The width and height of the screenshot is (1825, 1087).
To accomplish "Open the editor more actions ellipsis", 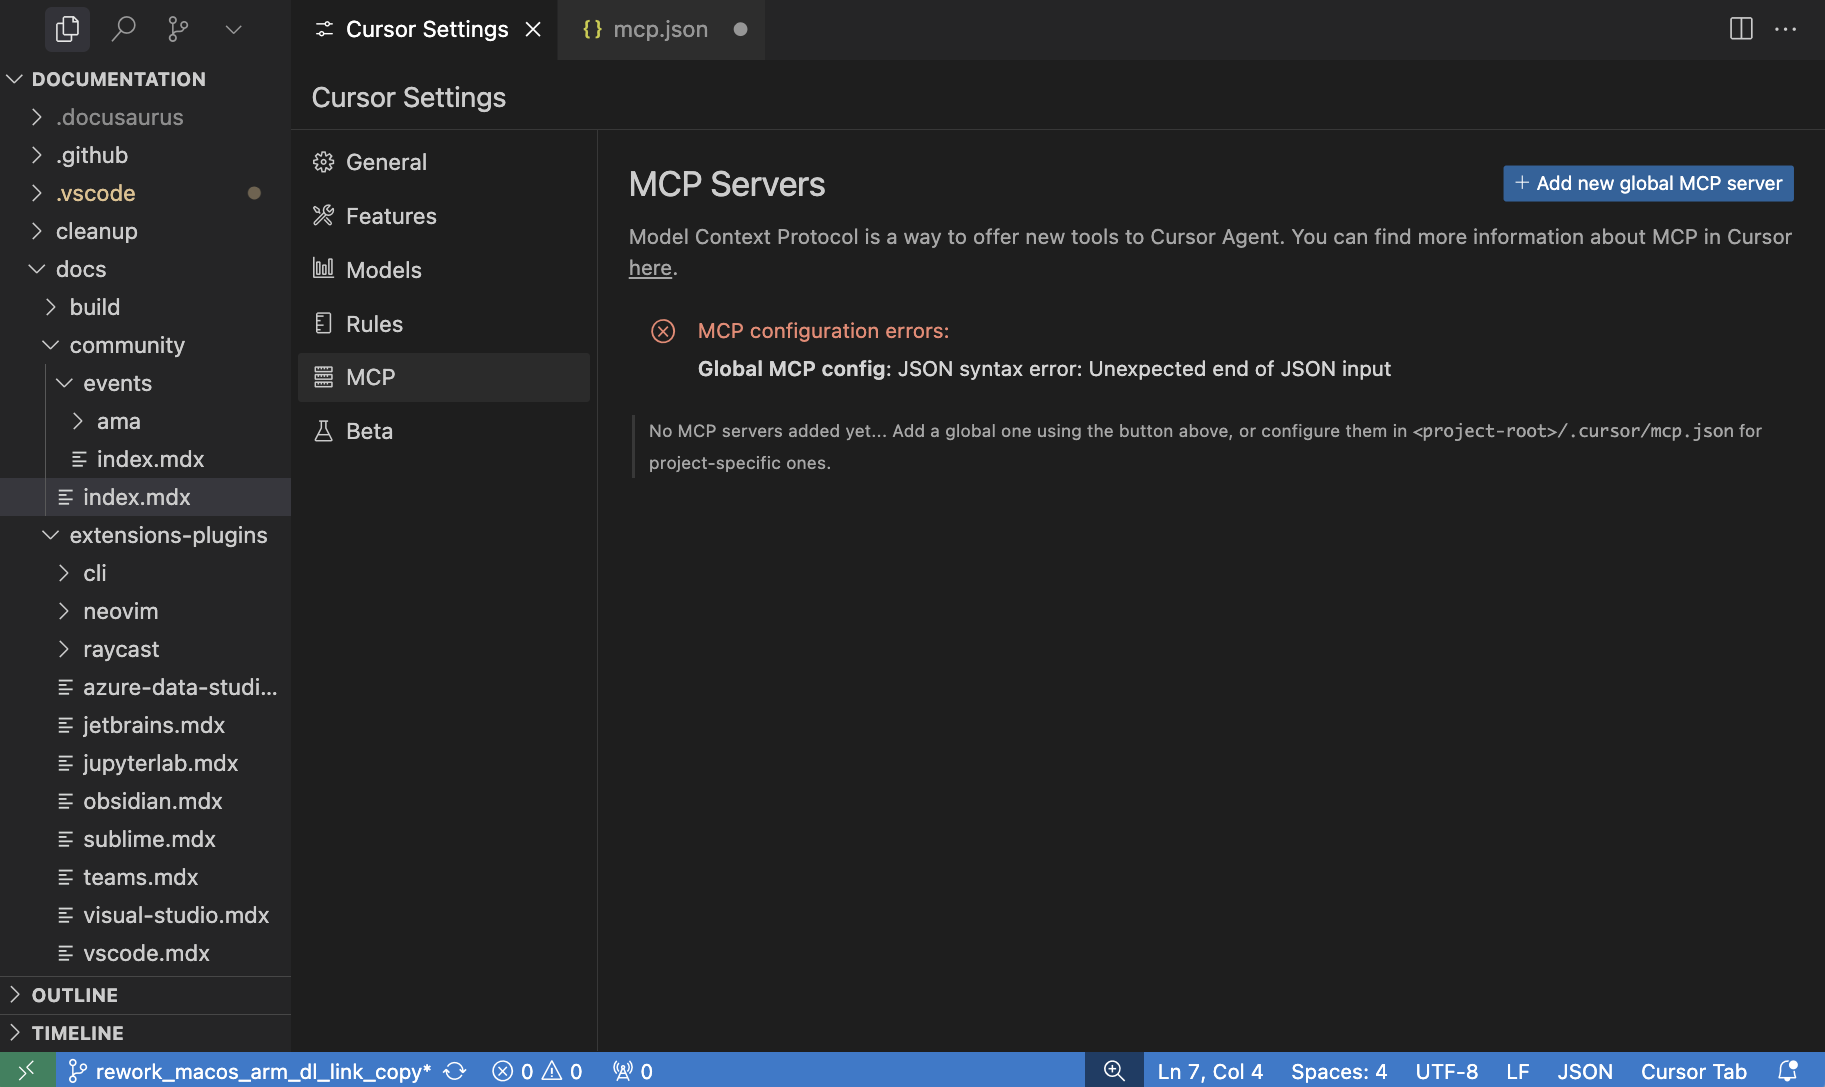I will click(1785, 29).
